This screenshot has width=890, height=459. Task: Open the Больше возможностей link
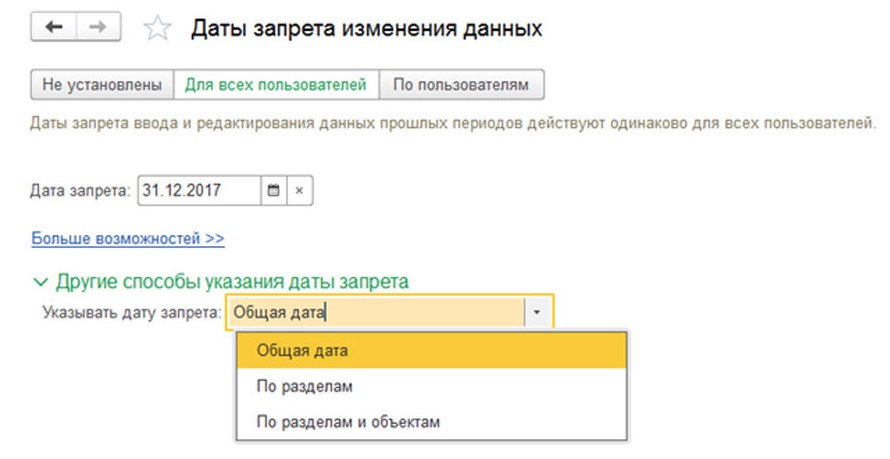point(128,239)
